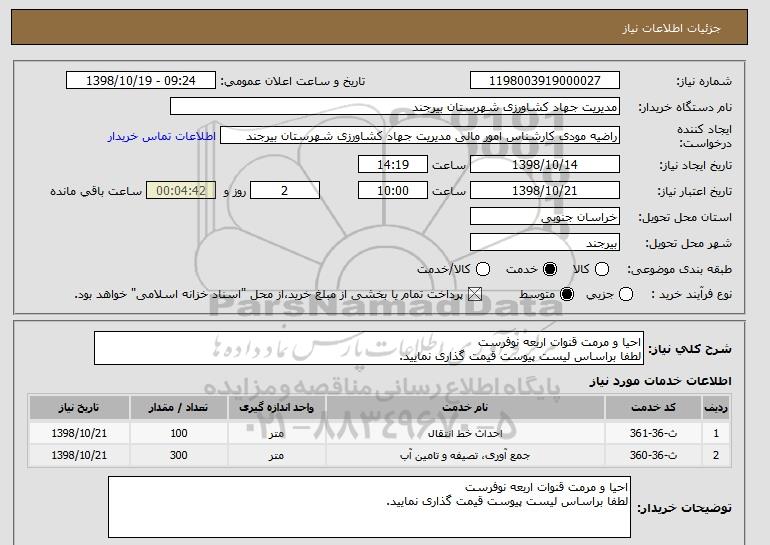
Task: Click the شرح کلی نیاز text area
Action: (369, 349)
